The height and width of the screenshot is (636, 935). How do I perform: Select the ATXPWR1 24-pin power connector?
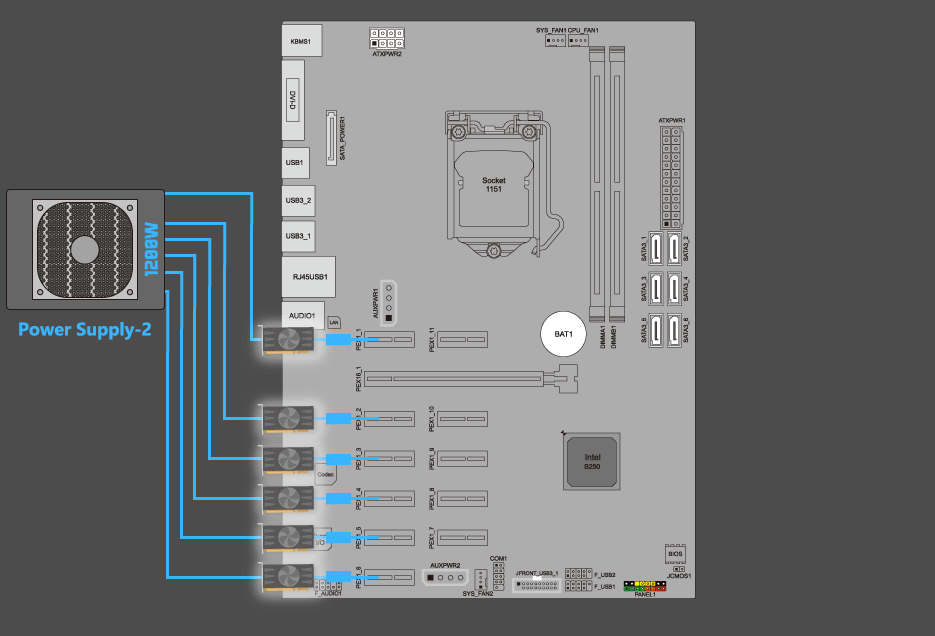point(671,177)
